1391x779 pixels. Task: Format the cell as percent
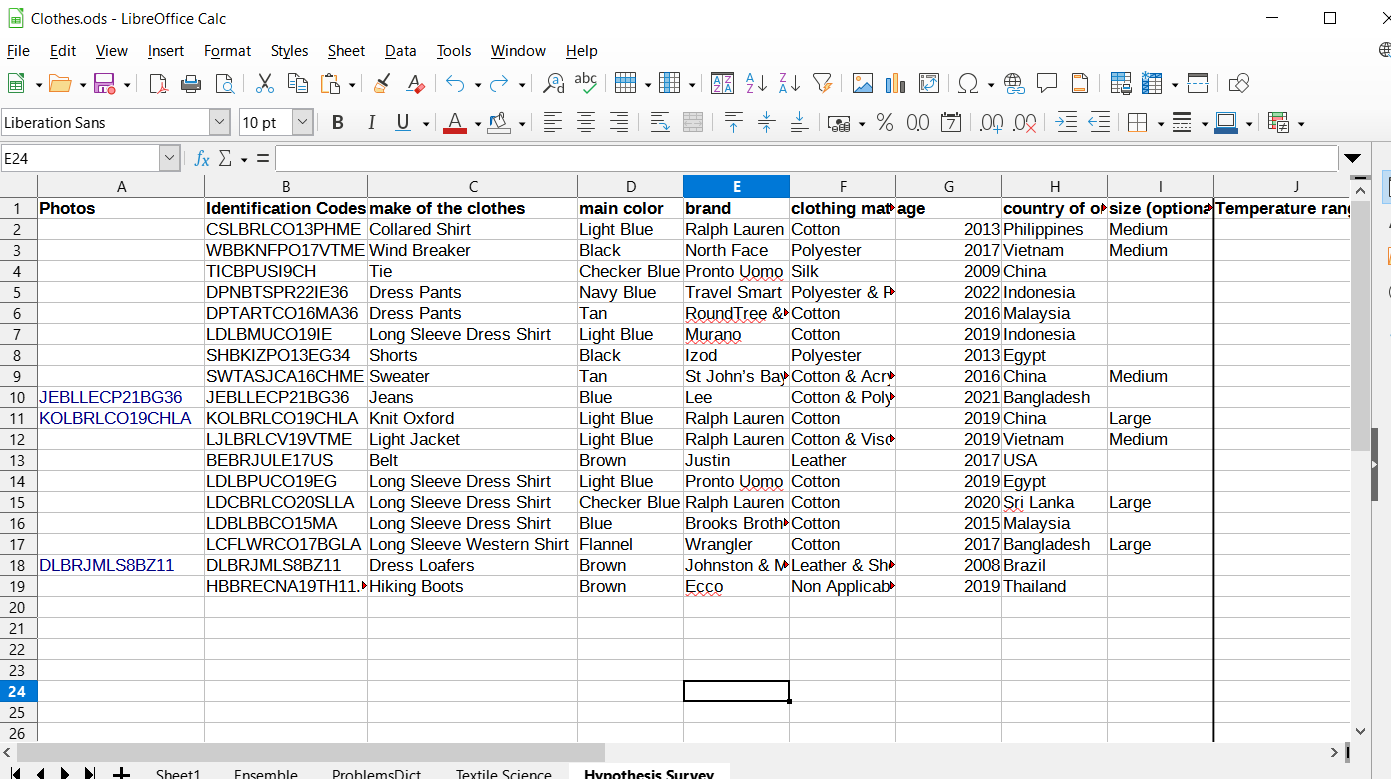pos(885,122)
